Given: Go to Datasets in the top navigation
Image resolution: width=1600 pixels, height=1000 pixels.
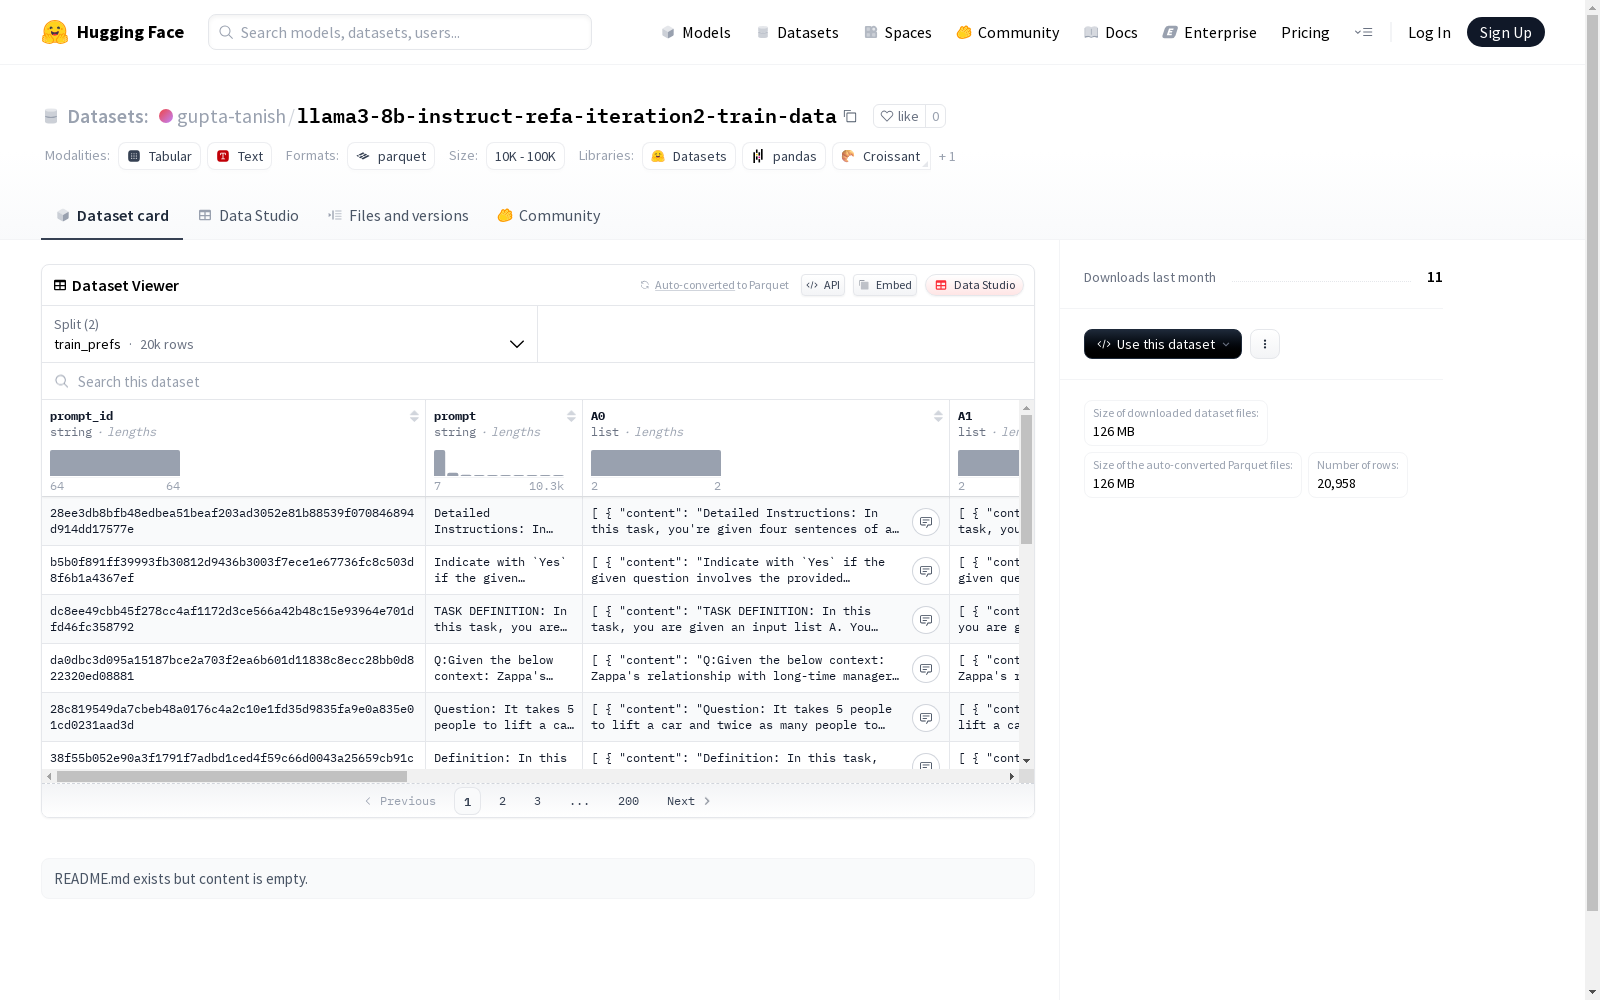Looking at the screenshot, I should pos(797,32).
